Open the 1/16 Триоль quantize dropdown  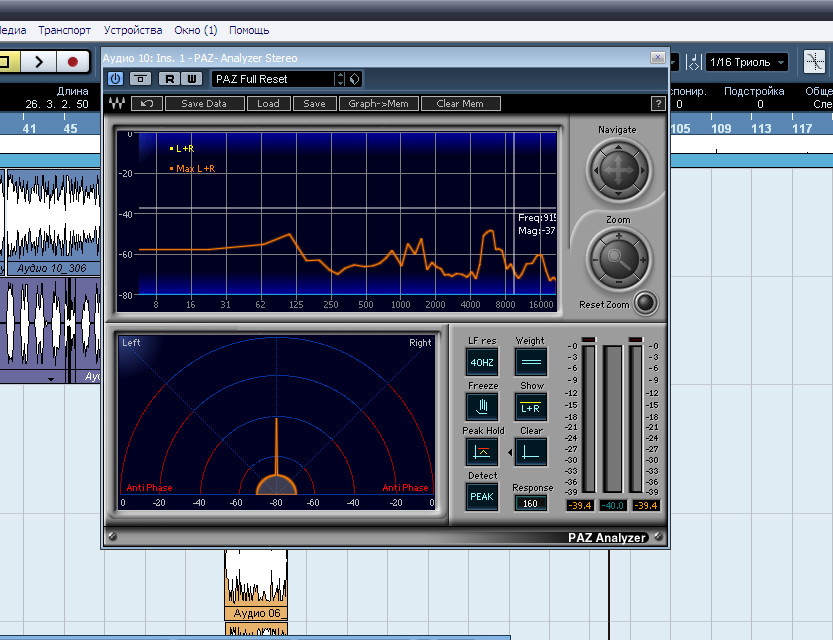coord(747,62)
